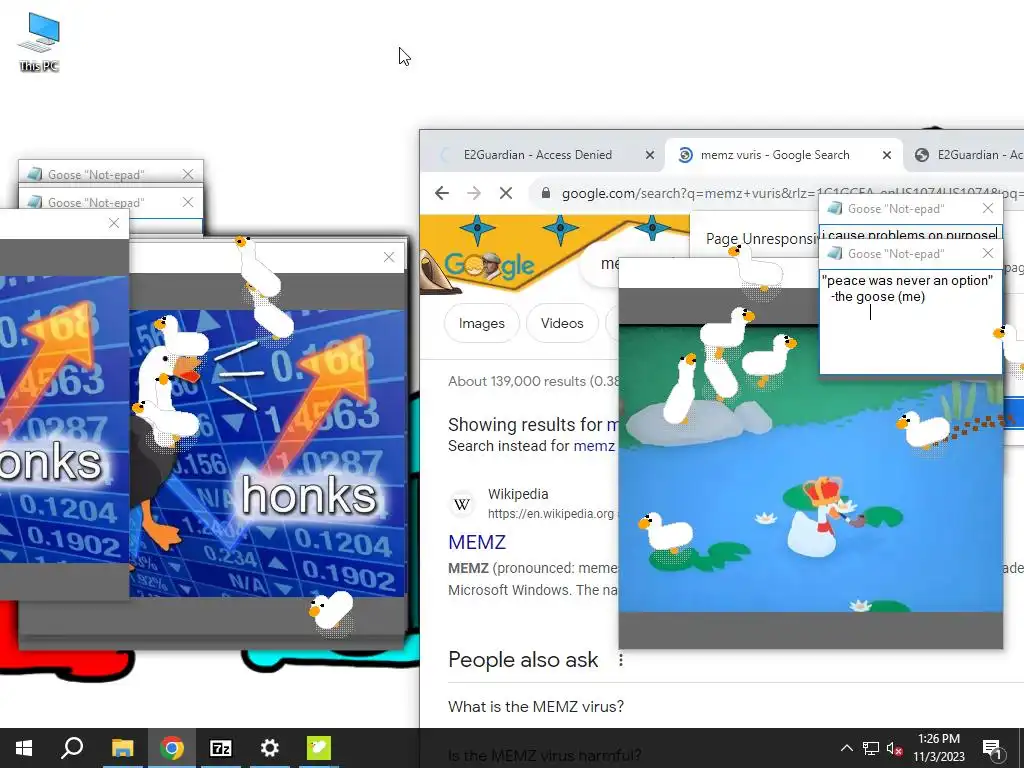Close the first E2Guardian tab
This screenshot has width=1024, height=768.
click(650, 155)
